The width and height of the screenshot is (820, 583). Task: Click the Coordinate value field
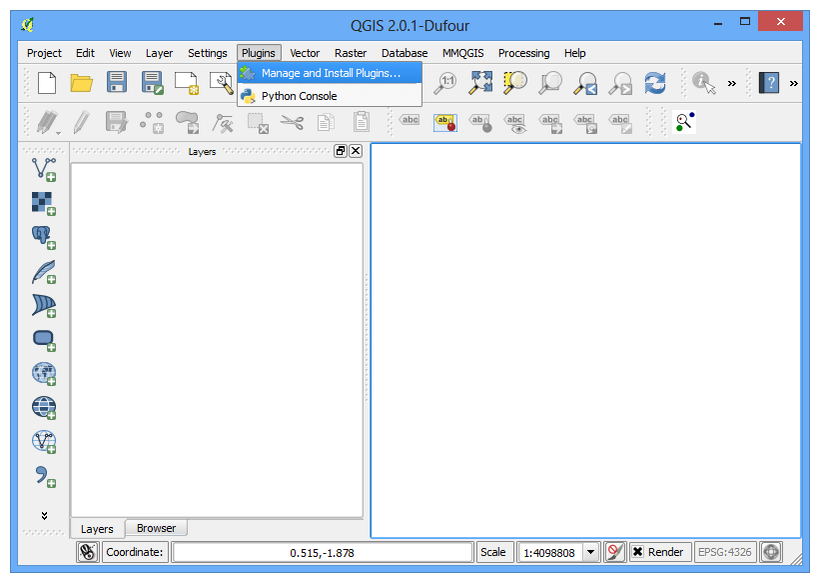322,552
